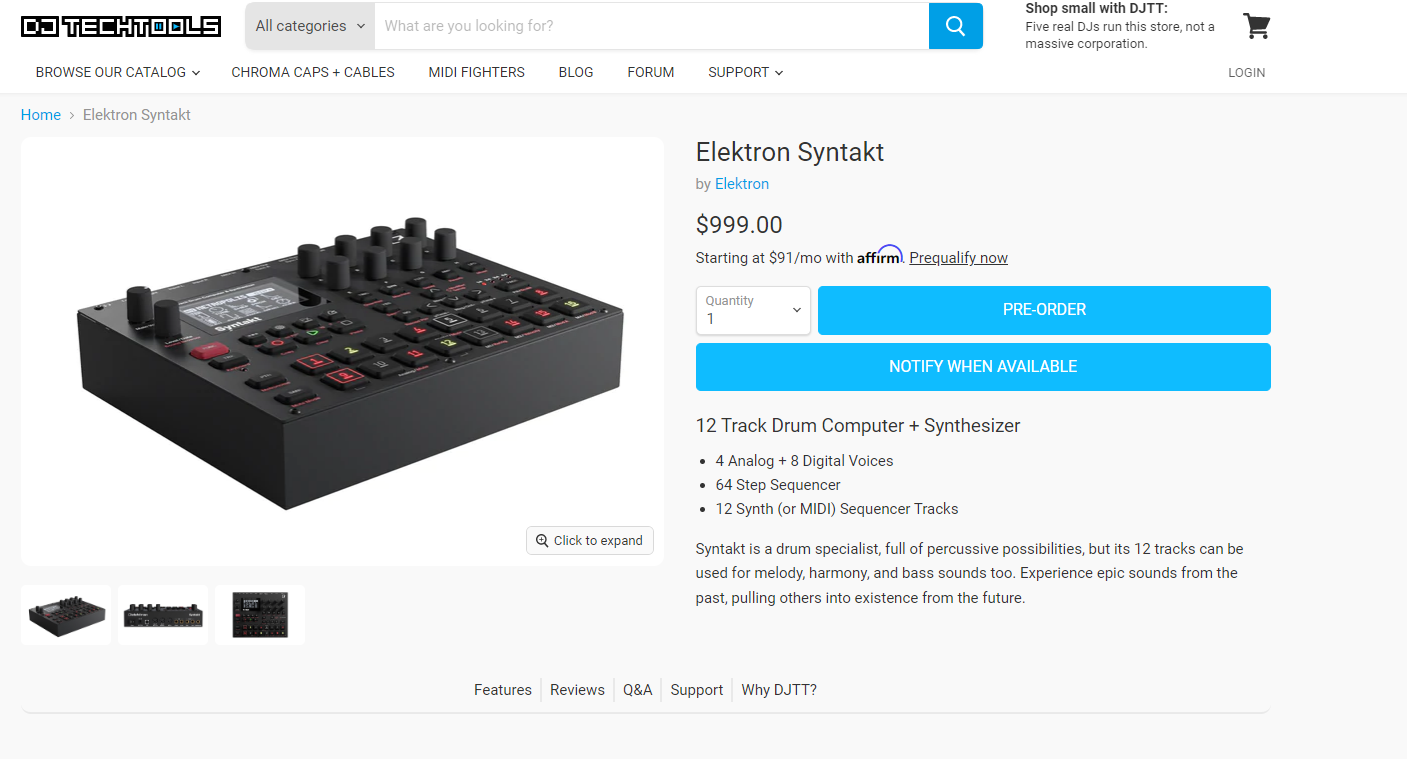Image resolution: width=1407 pixels, height=759 pixels.
Task: Switch to the Q&A tab
Action: click(637, 690)
